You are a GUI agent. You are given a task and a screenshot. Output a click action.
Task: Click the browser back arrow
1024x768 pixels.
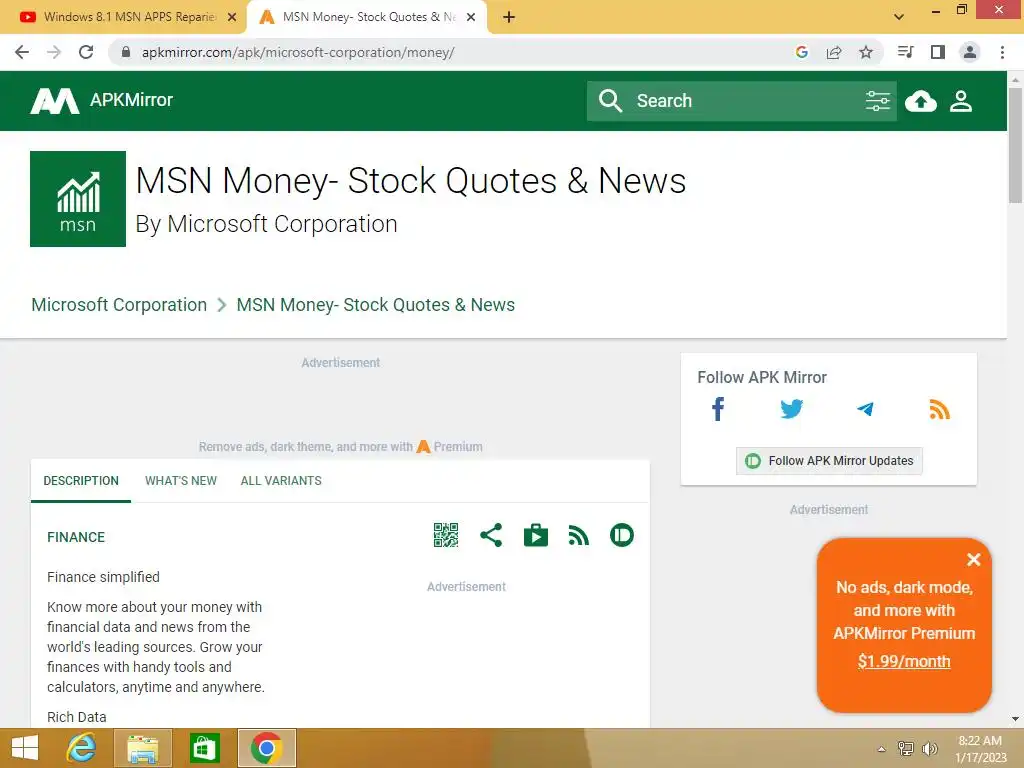[x=22, y=52]
